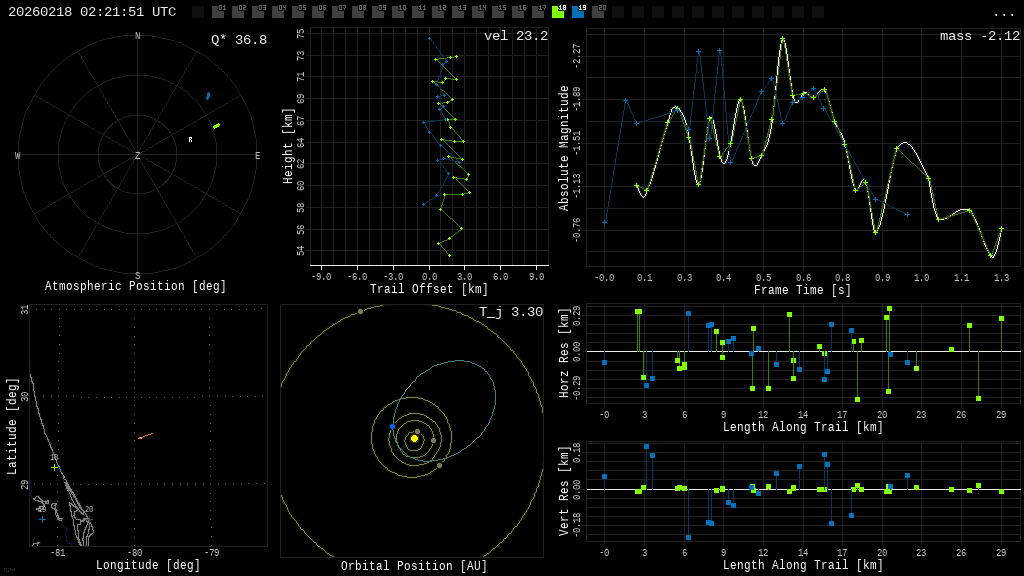Click the mass -2.12 readout
Screen dimensions: 1024x576
tap(979, 37)
